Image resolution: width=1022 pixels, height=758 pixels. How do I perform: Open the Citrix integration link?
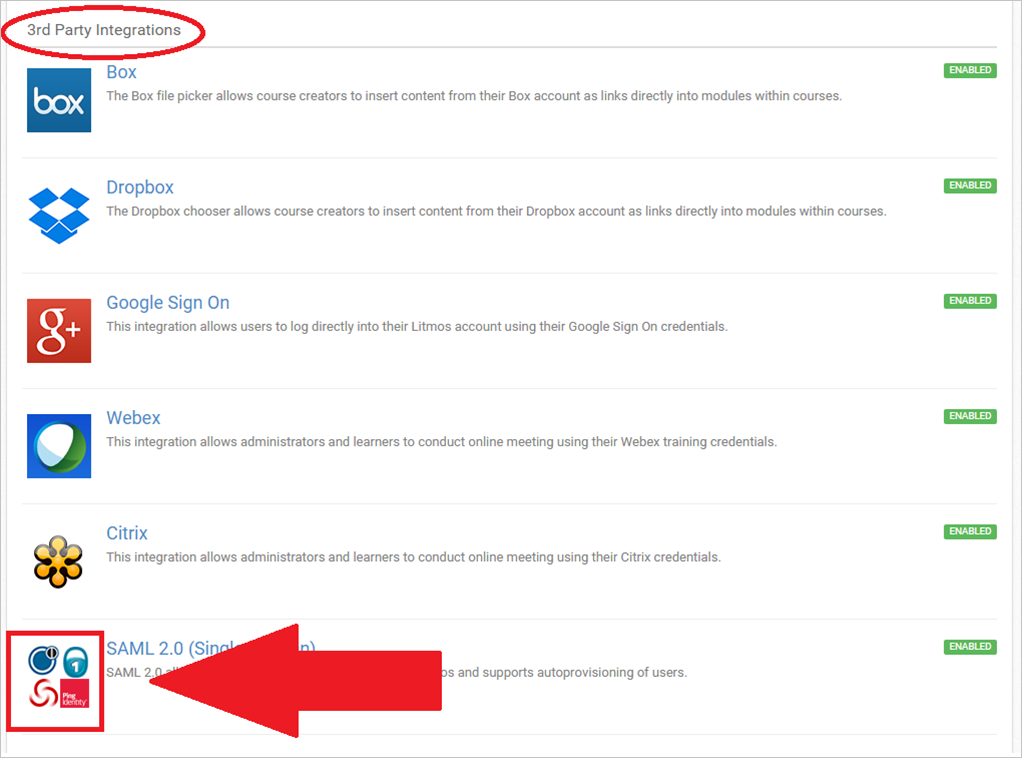tap(126, 533)
